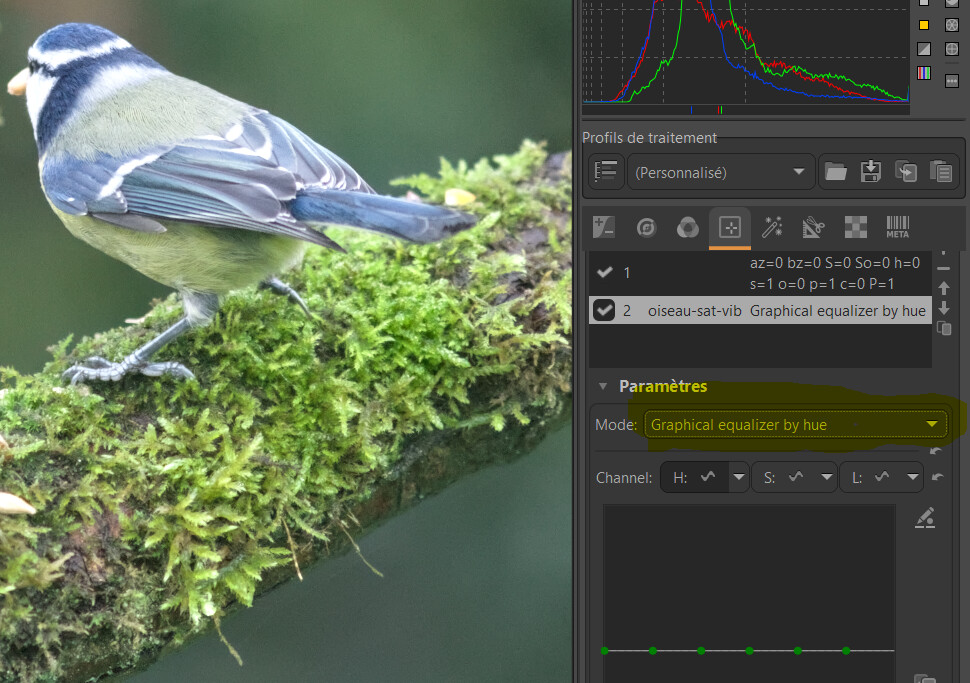Open the META metadata tab icon

point(897,227)
